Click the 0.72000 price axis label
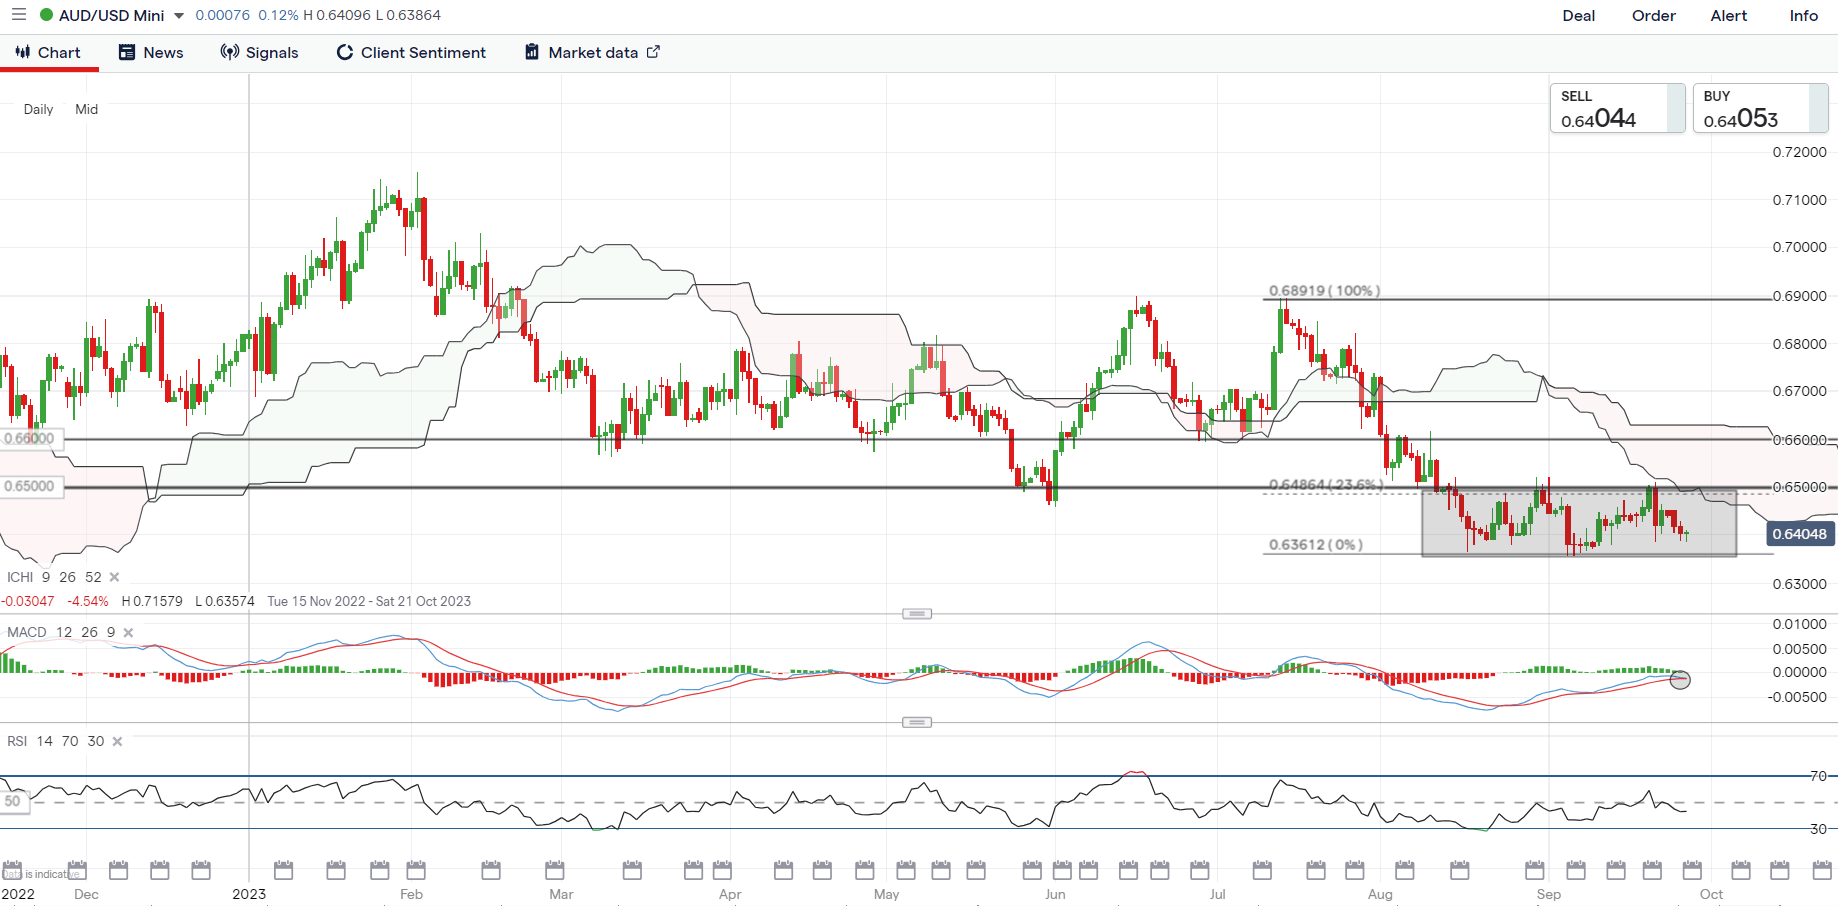Image resolution: width=1838 pixels, height=906 pixels. point(1799,152)
